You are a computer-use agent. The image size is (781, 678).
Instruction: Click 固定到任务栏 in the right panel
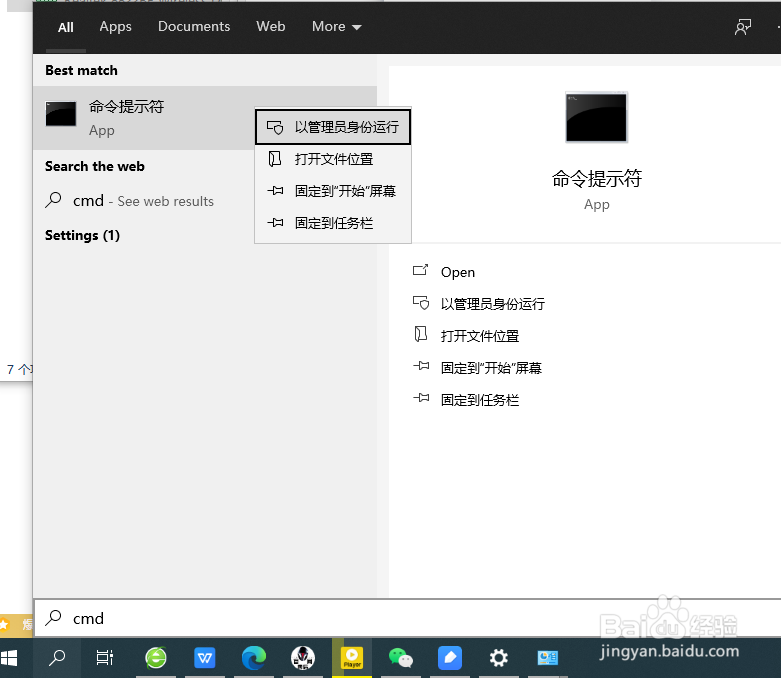[x=480, y=400]
